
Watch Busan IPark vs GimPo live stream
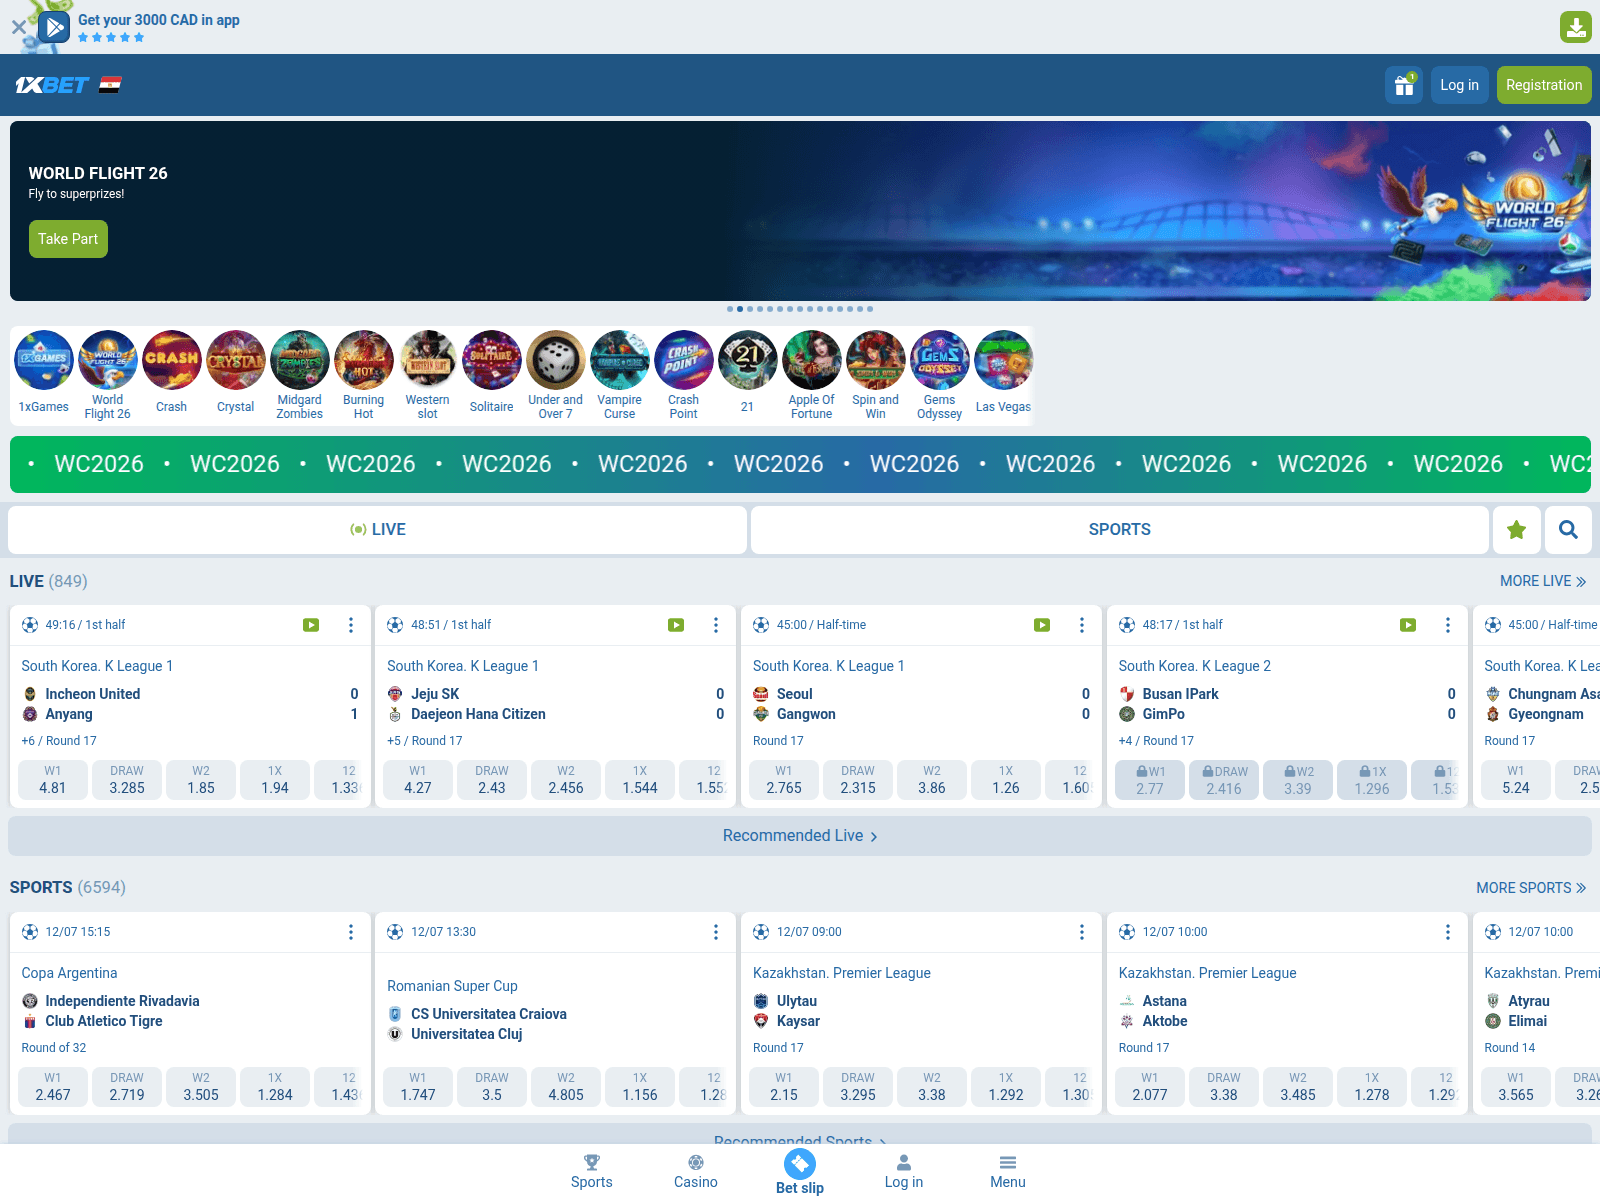click(x=1408, y=625)
